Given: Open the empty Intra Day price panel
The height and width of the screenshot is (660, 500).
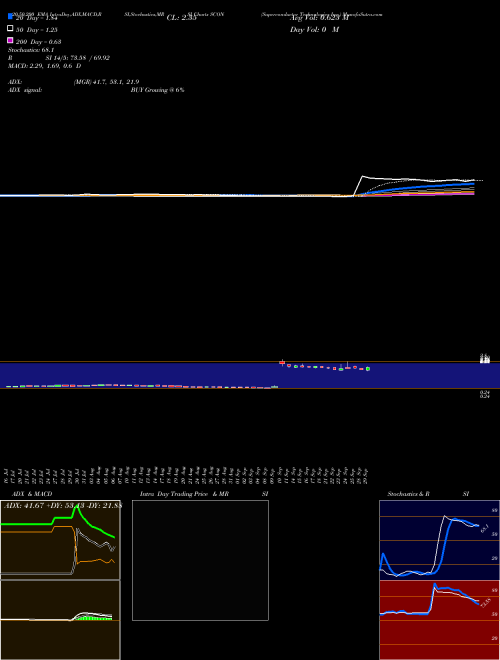Looking at the screenshot, I should 200,560.
